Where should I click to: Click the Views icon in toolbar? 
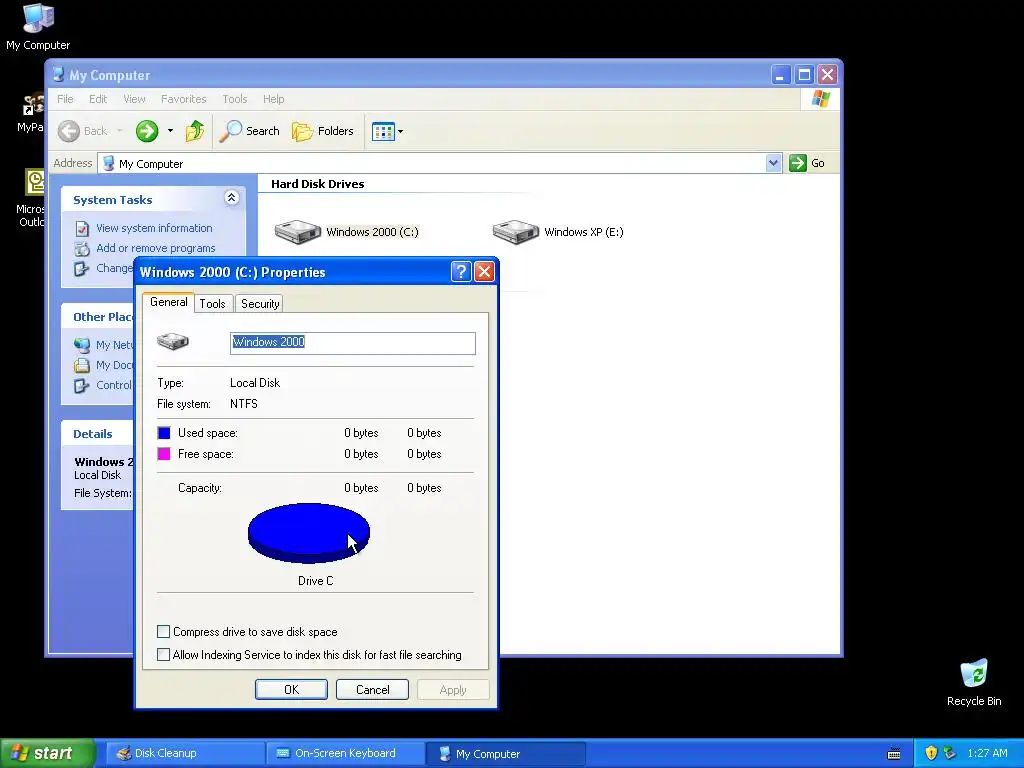click(383, 131)
